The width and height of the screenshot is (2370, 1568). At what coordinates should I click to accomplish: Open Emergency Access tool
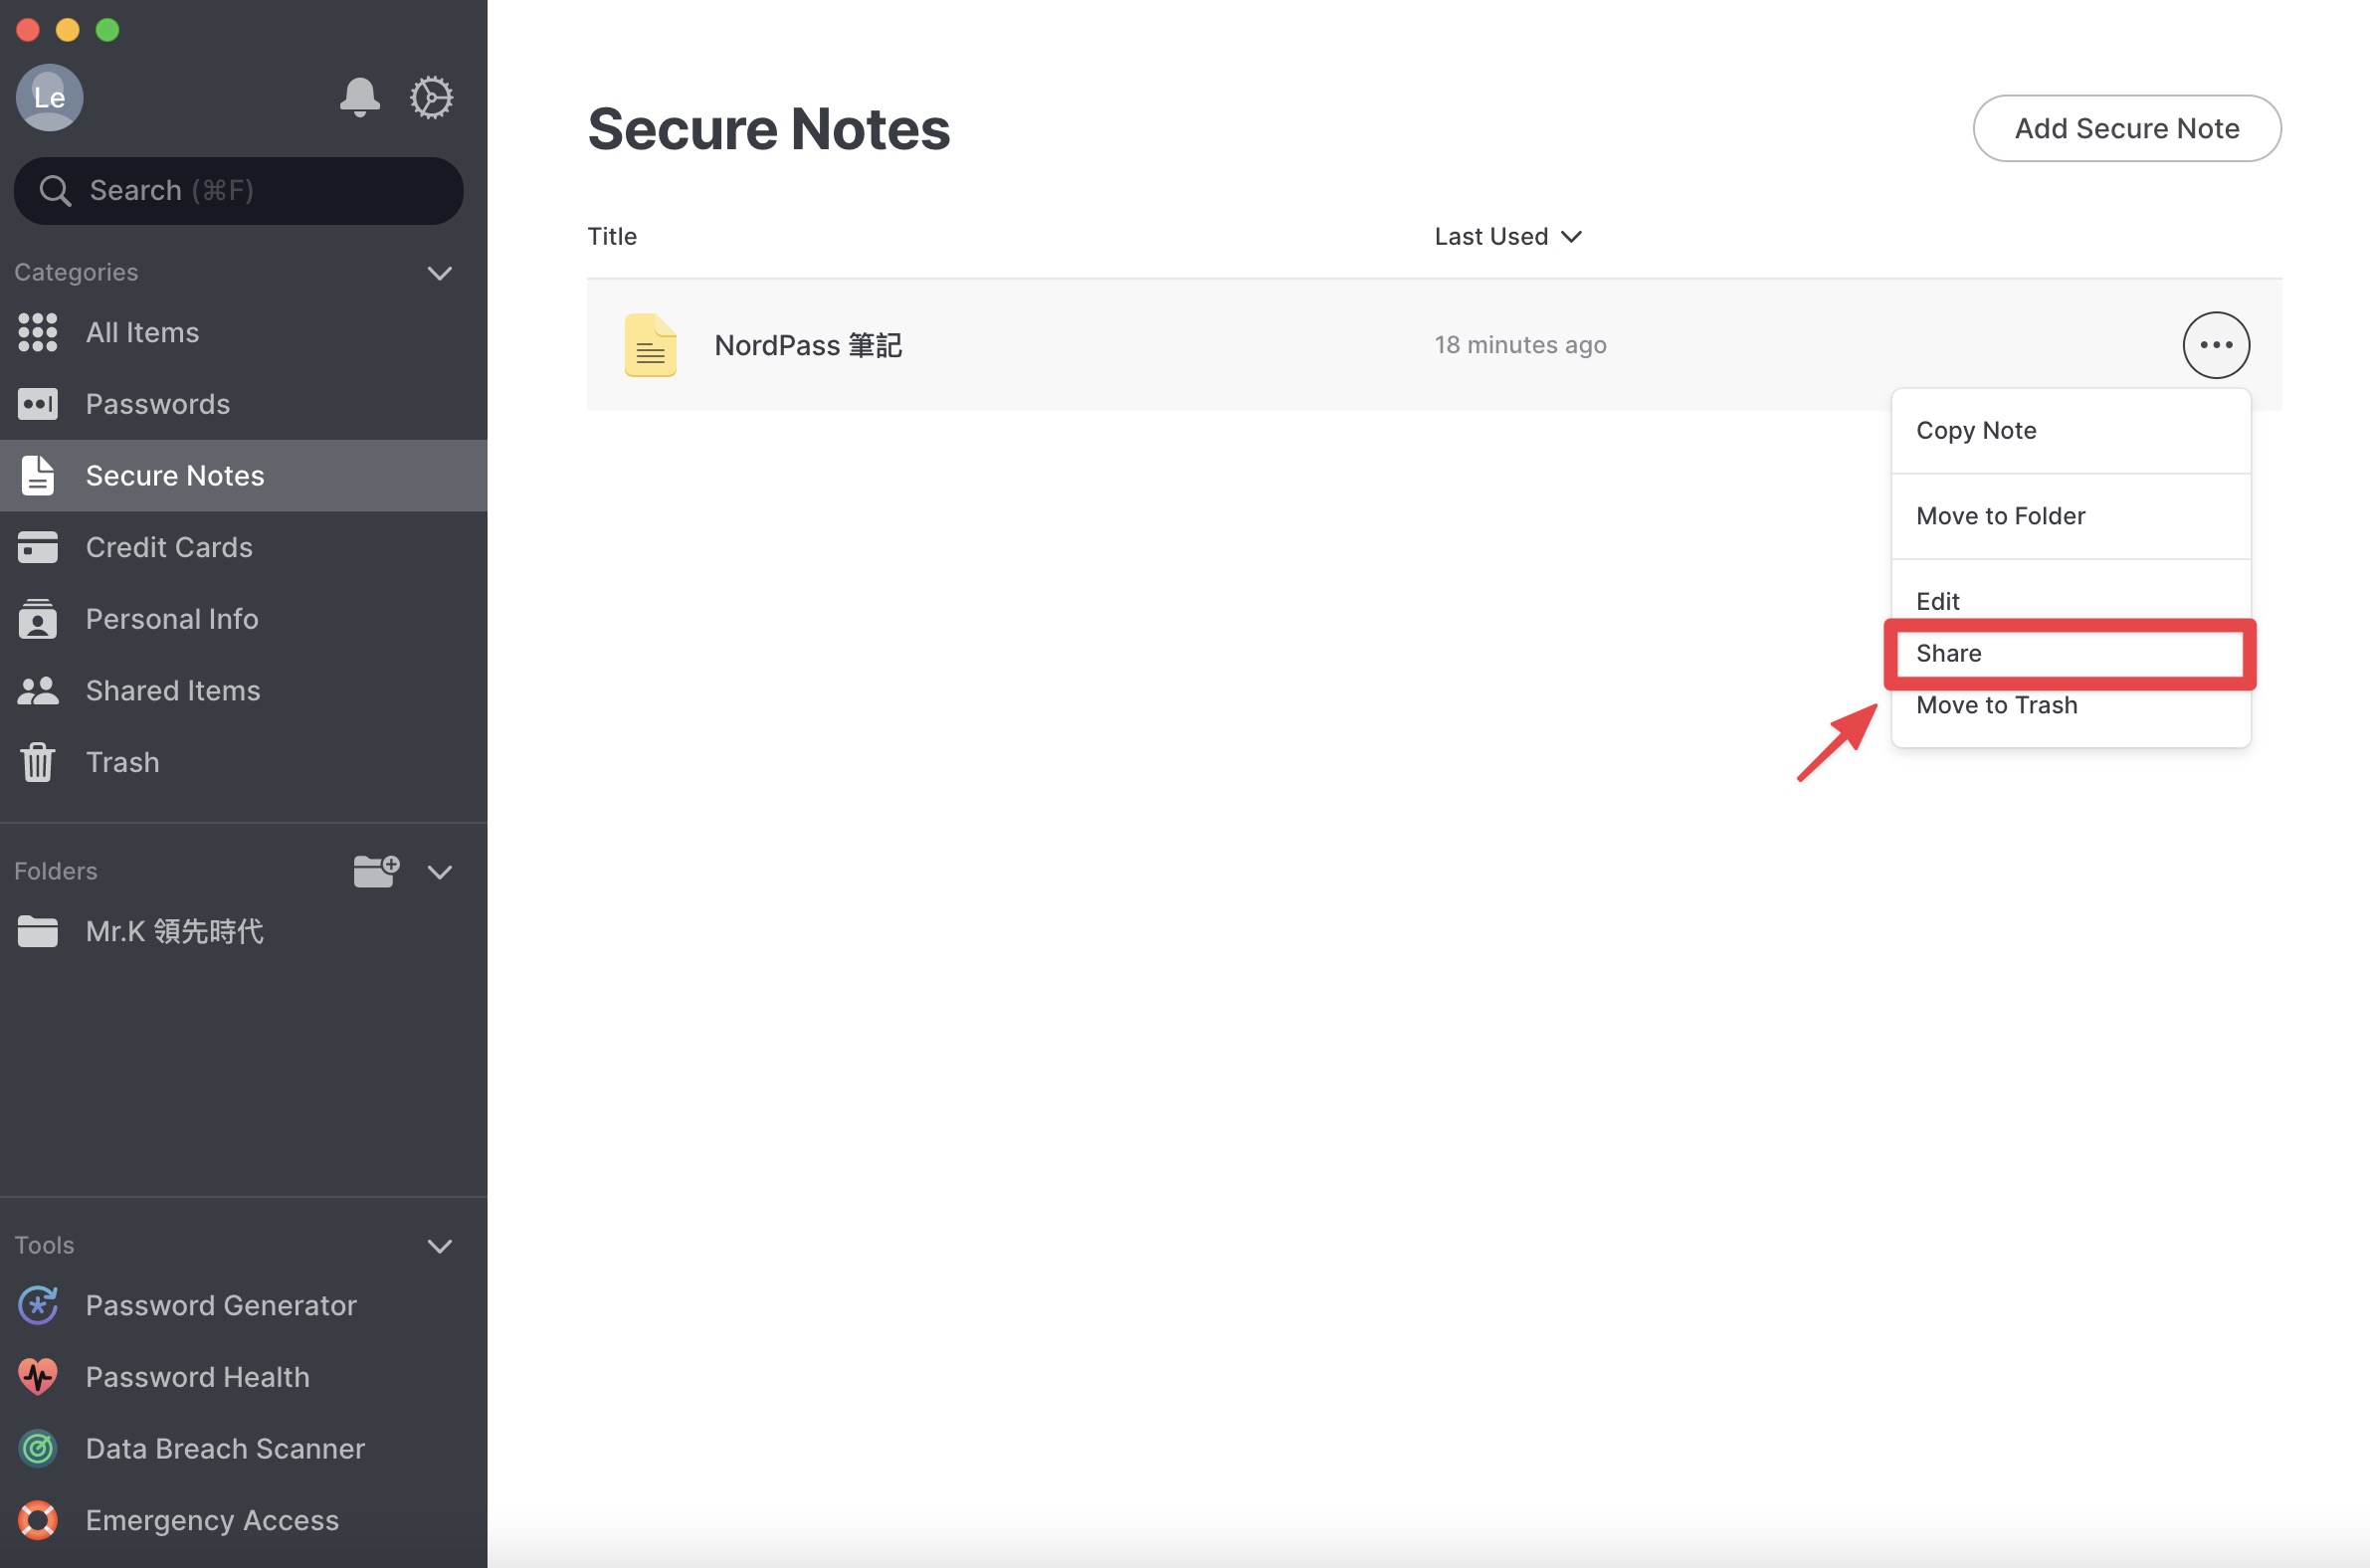tap(244, 1520)
